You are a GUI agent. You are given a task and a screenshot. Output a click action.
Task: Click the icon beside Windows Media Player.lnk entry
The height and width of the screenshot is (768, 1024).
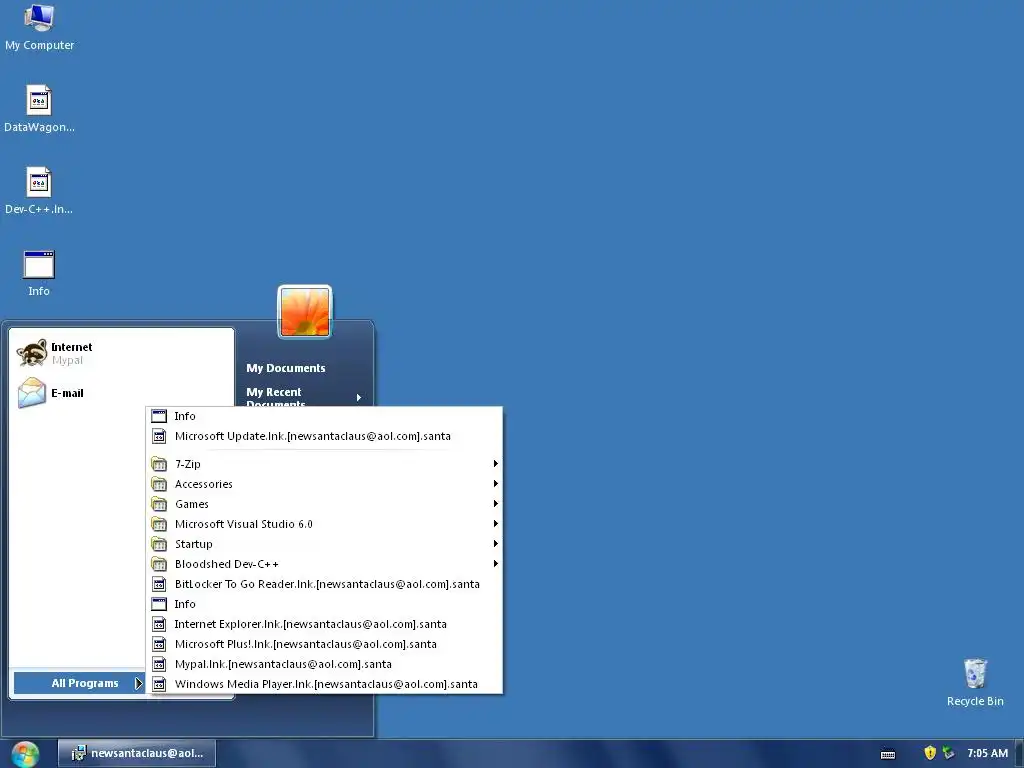tap(159, 684)
